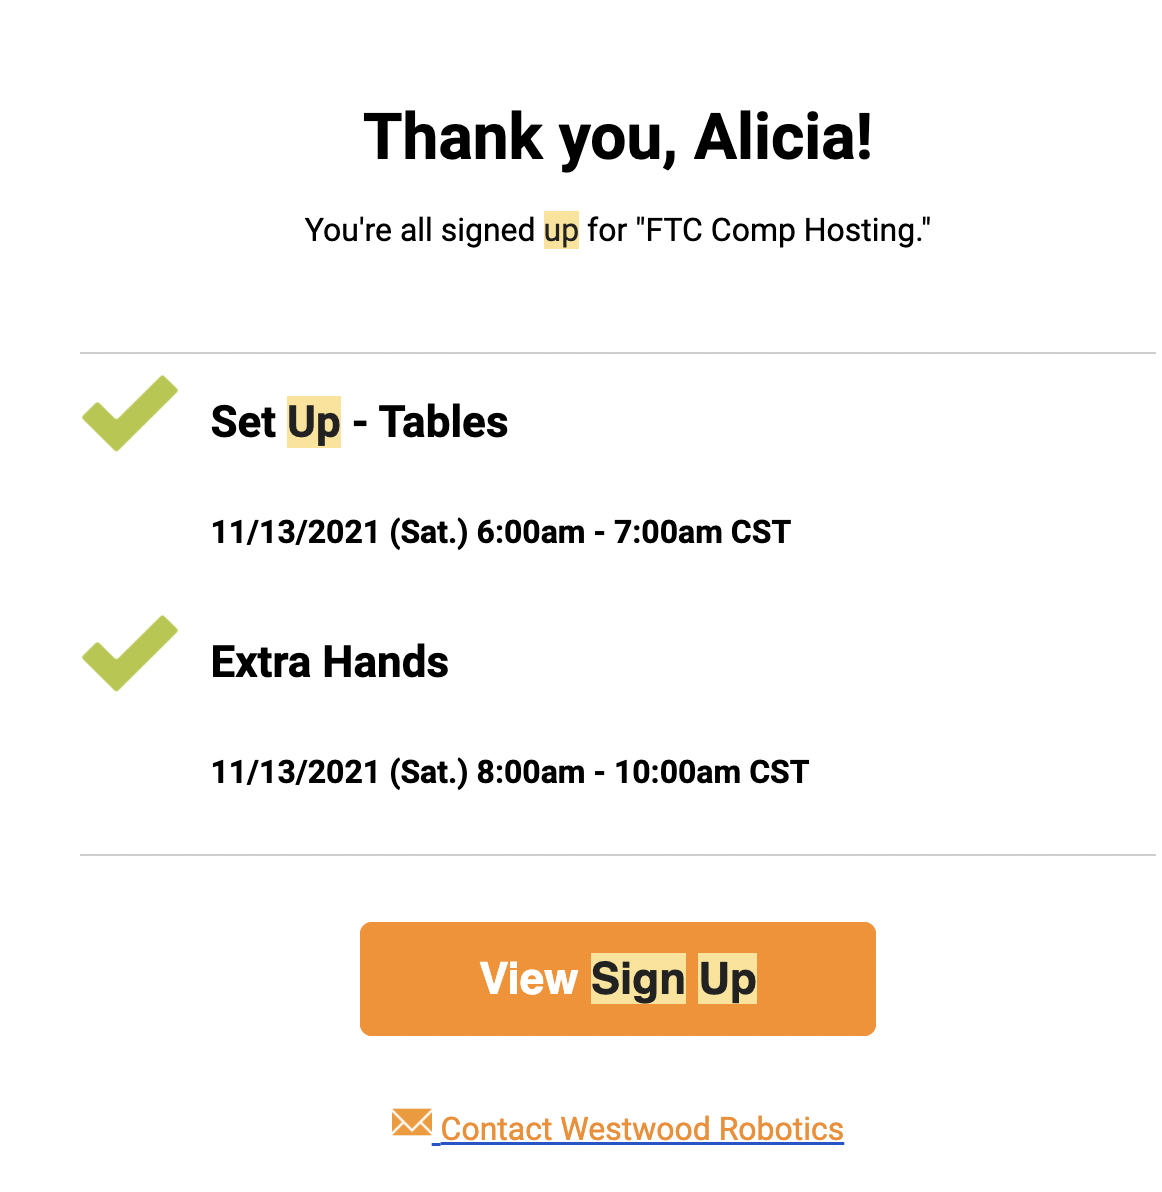Image resolution: width=1162 pixels, height=1192 pixels.
Task: Click the highlighted "Up" in Set Up - Tables
Action: click(314, 422)
